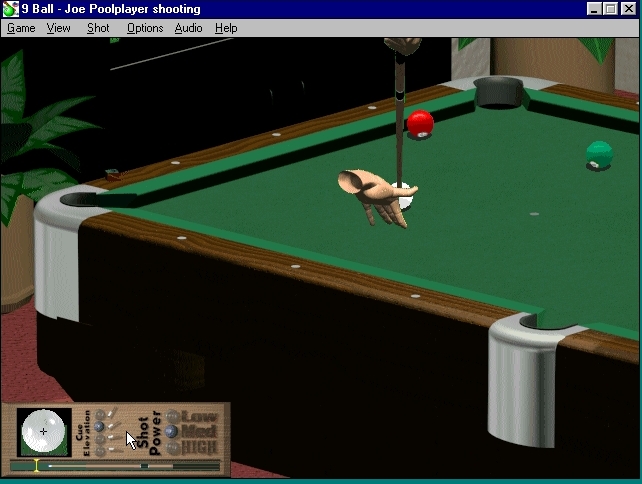Open the Shot menu
The width and height of the screenshot is (642, 484).
click(98, 28)
